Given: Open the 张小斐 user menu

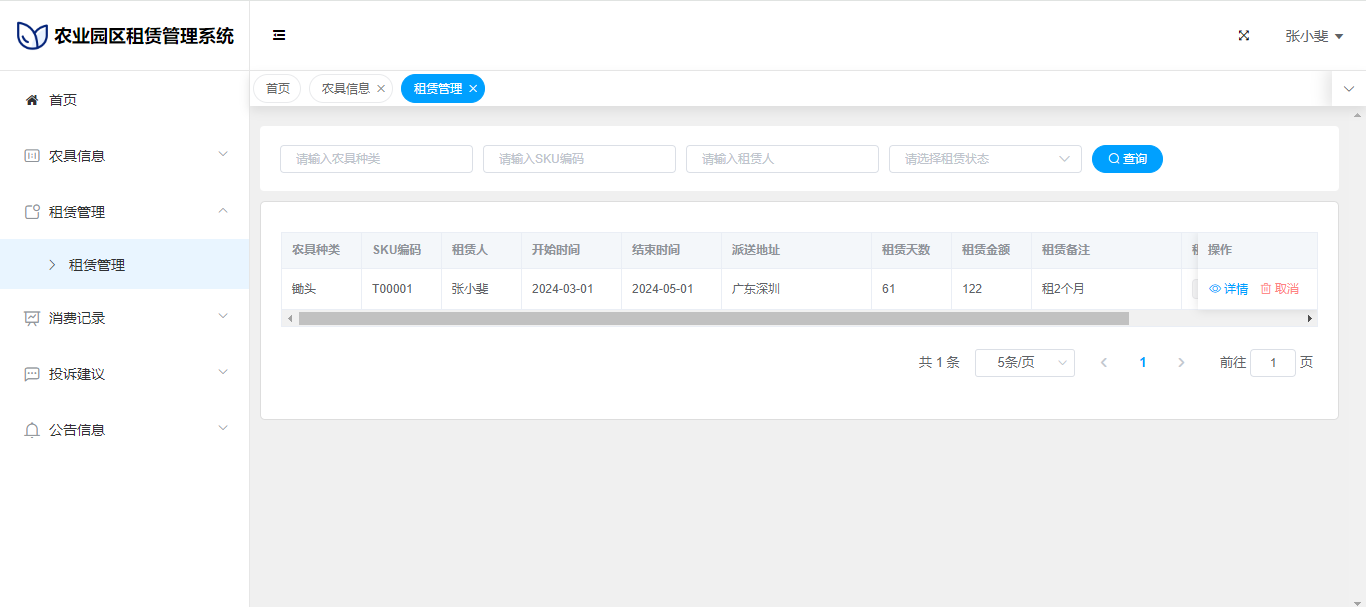Looking at the screenshot, I should pyautogui.click(x=1313, y=36).
